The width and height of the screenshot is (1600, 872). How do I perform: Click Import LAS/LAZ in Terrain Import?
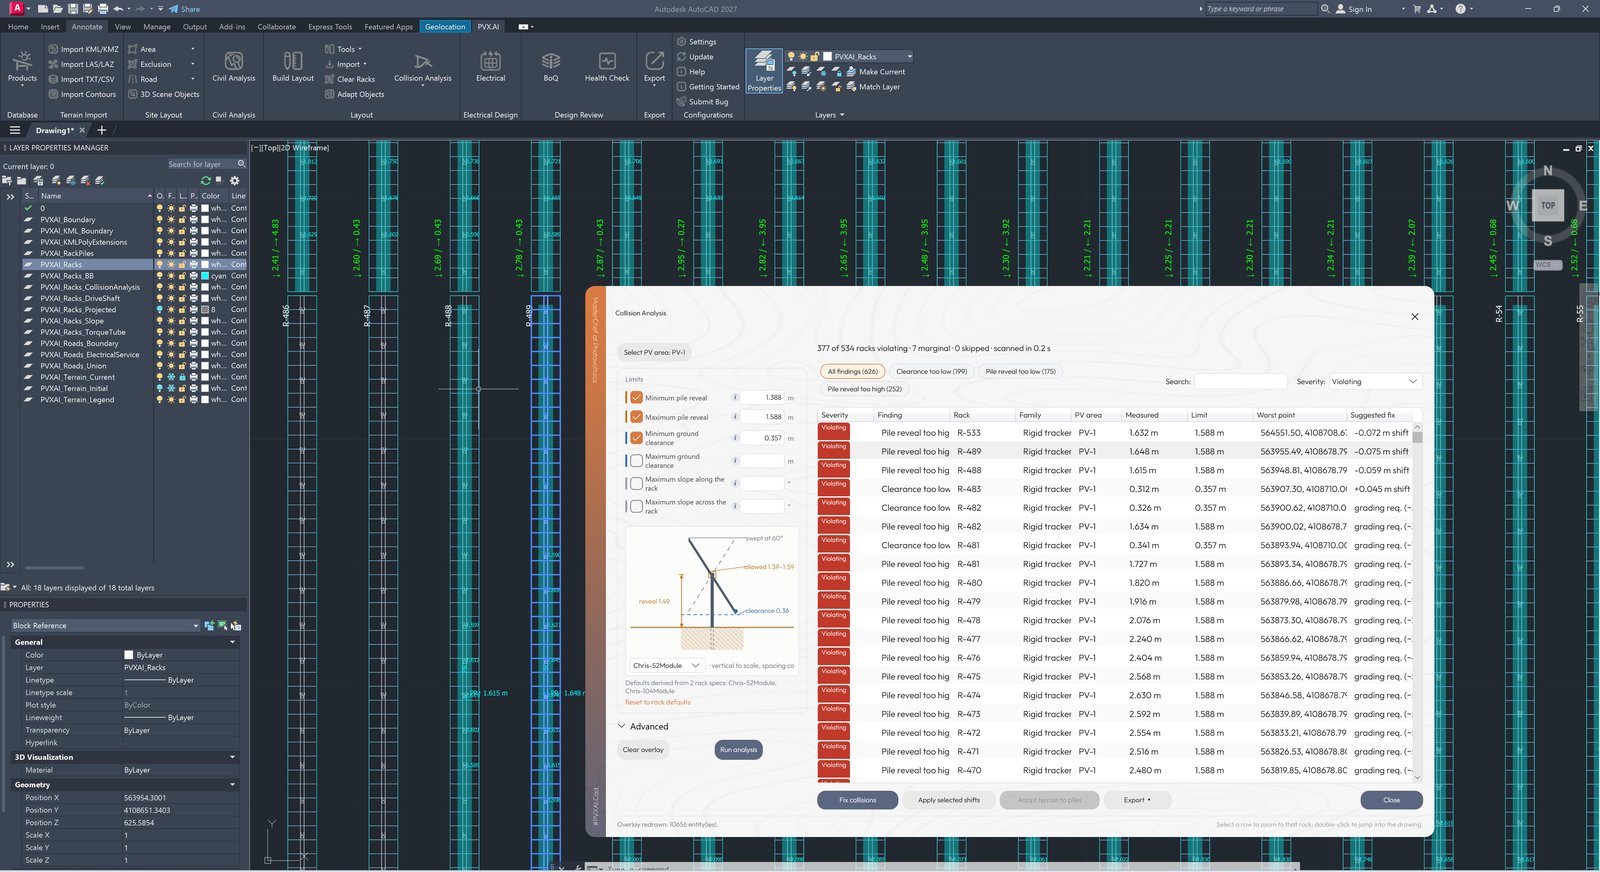point(81,64)
